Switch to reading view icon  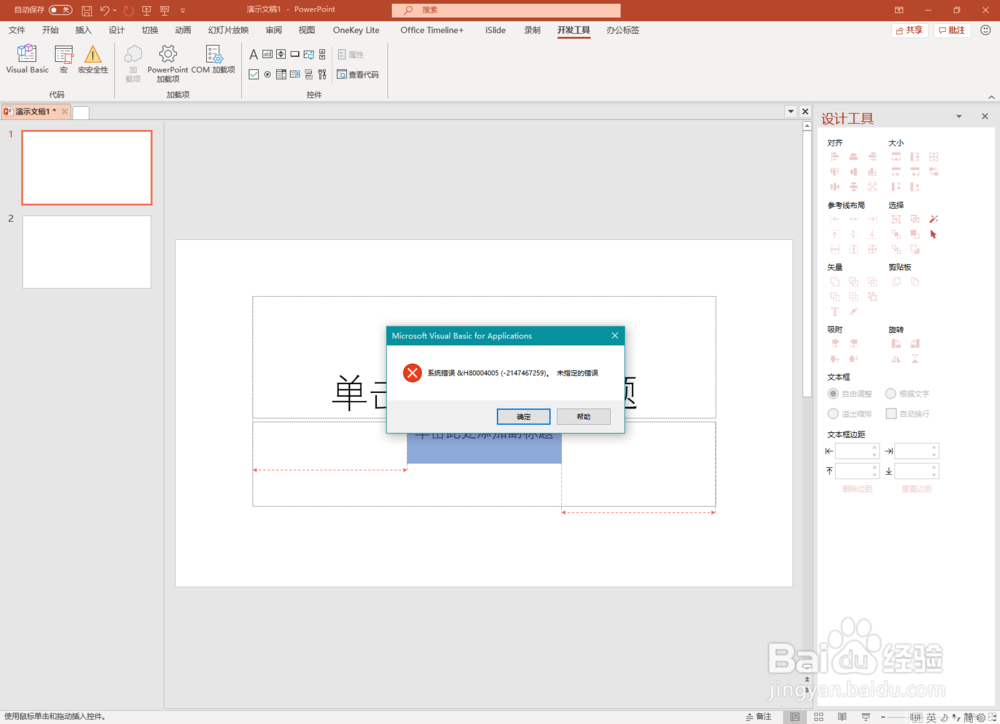842,717
